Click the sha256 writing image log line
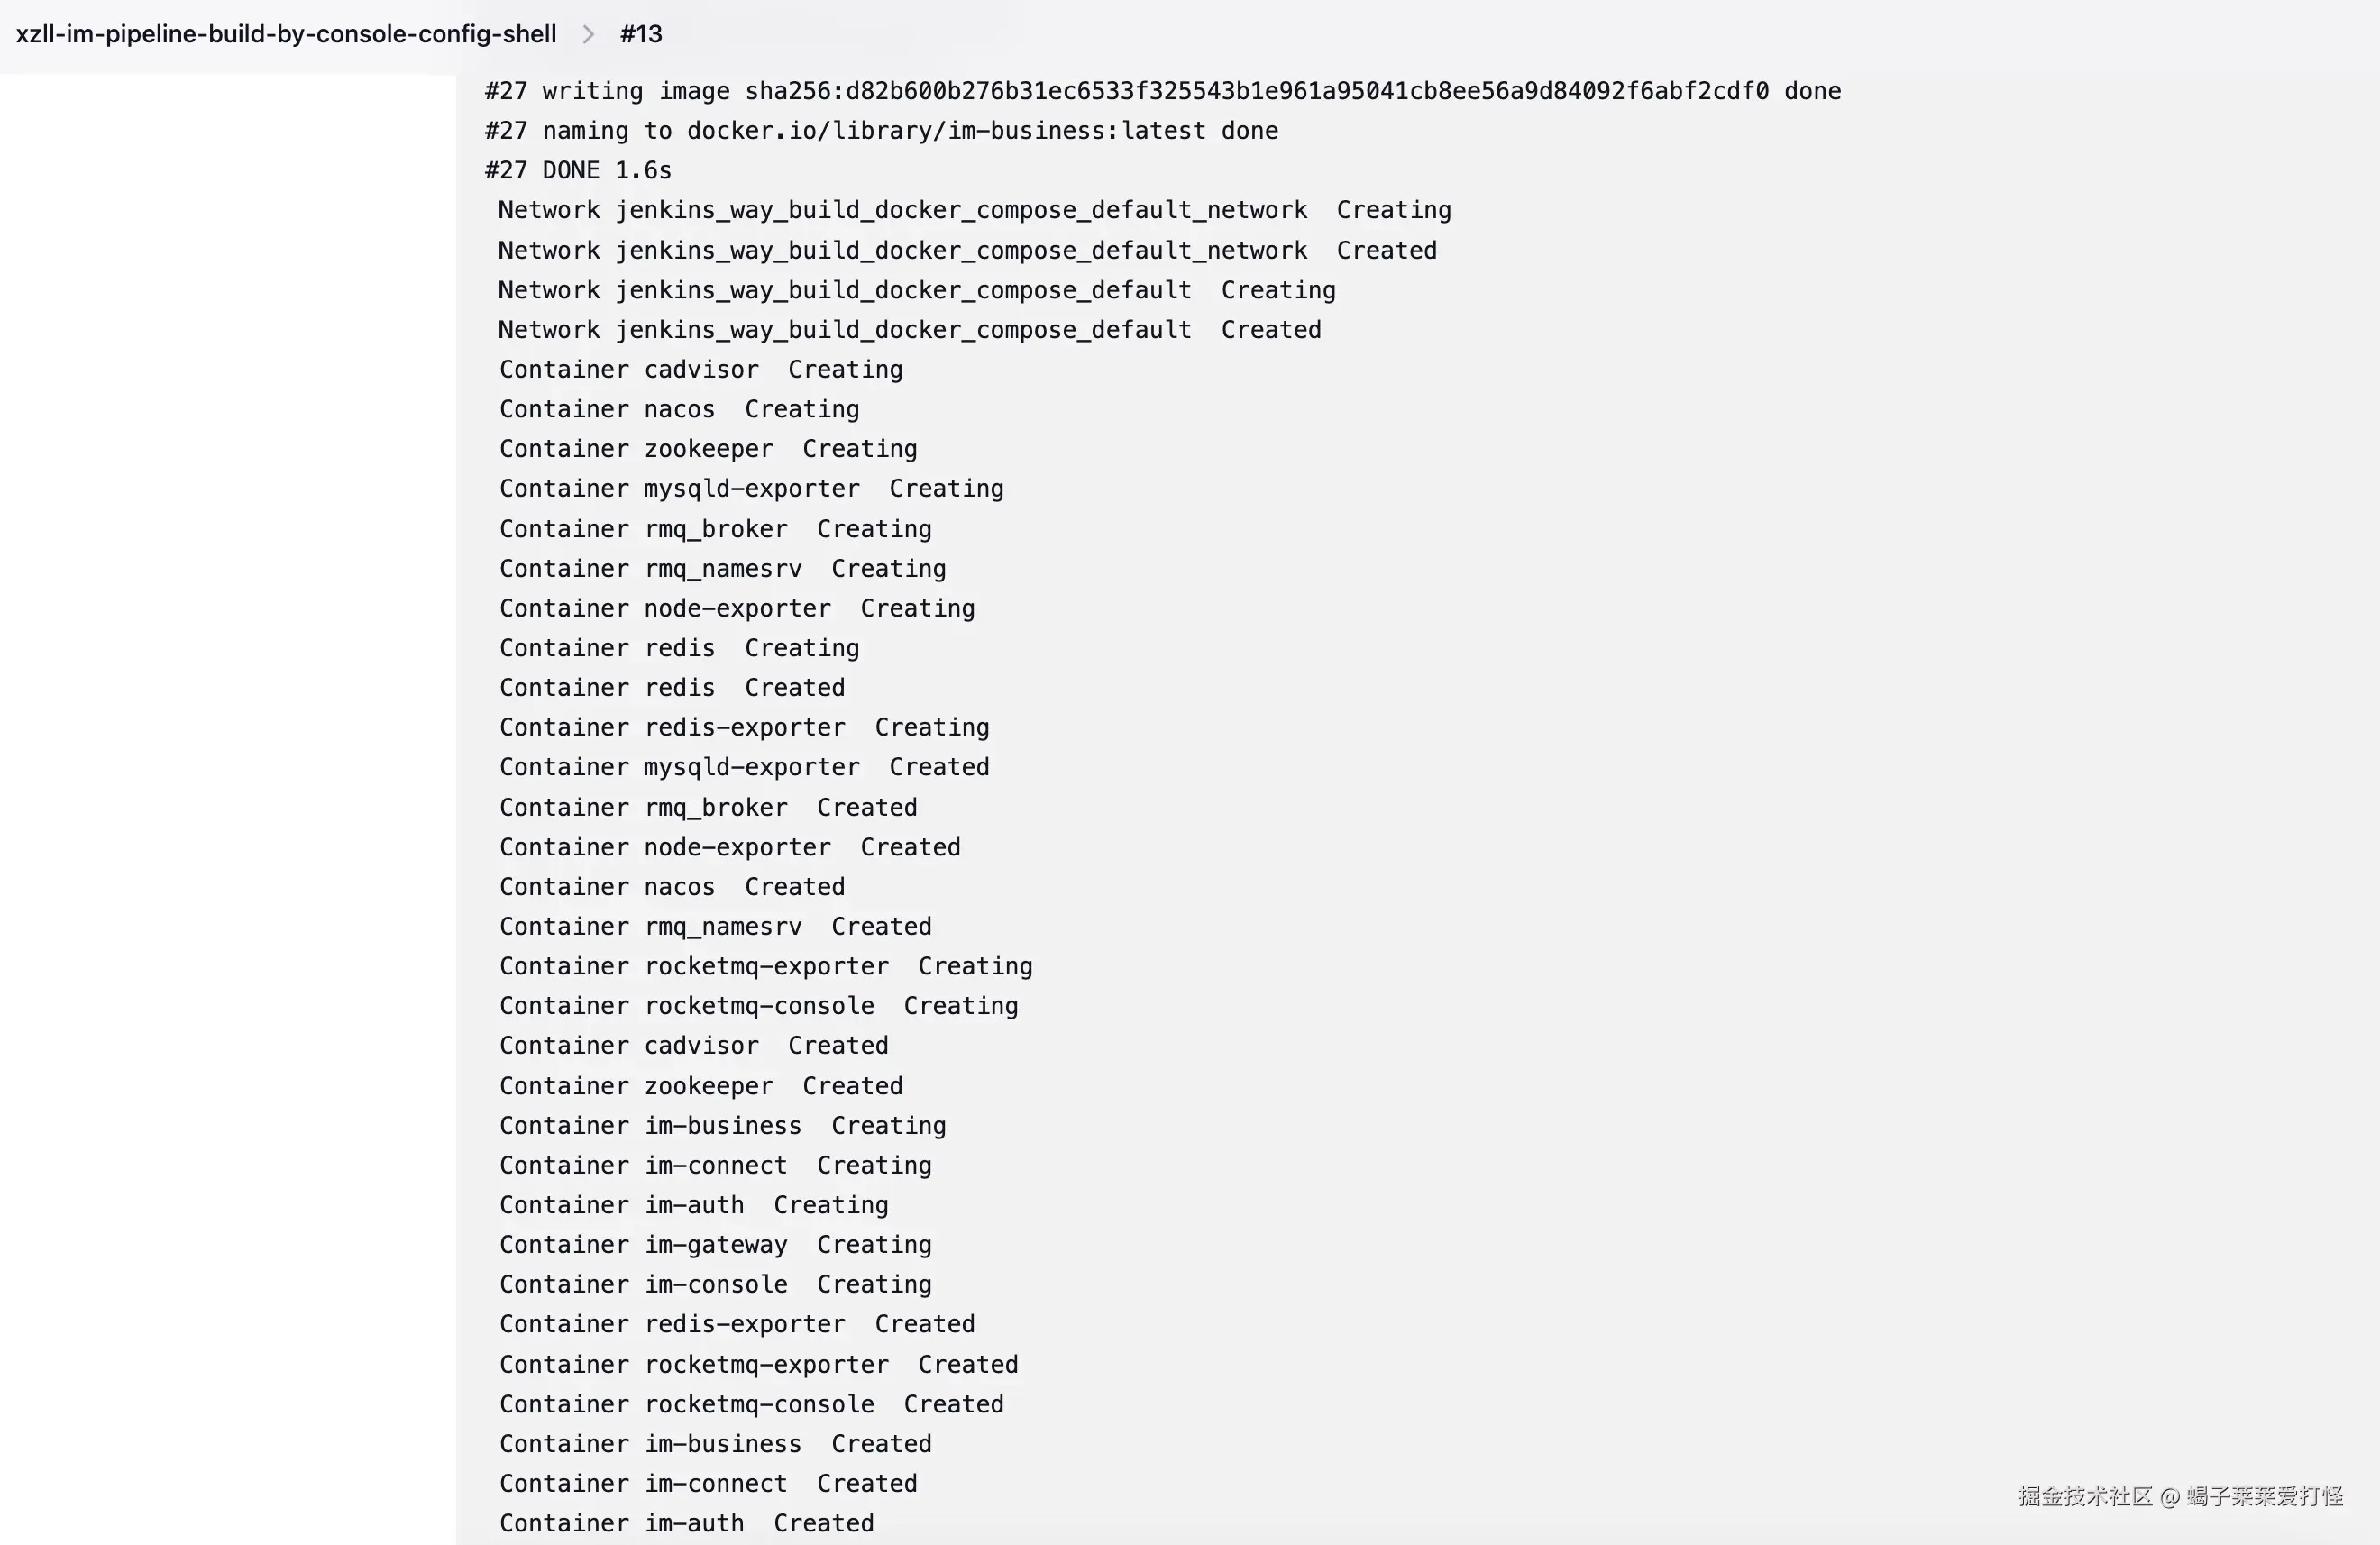Screen dimensions: 2380x1545 pyautogui.click(x=1162, y=91)
